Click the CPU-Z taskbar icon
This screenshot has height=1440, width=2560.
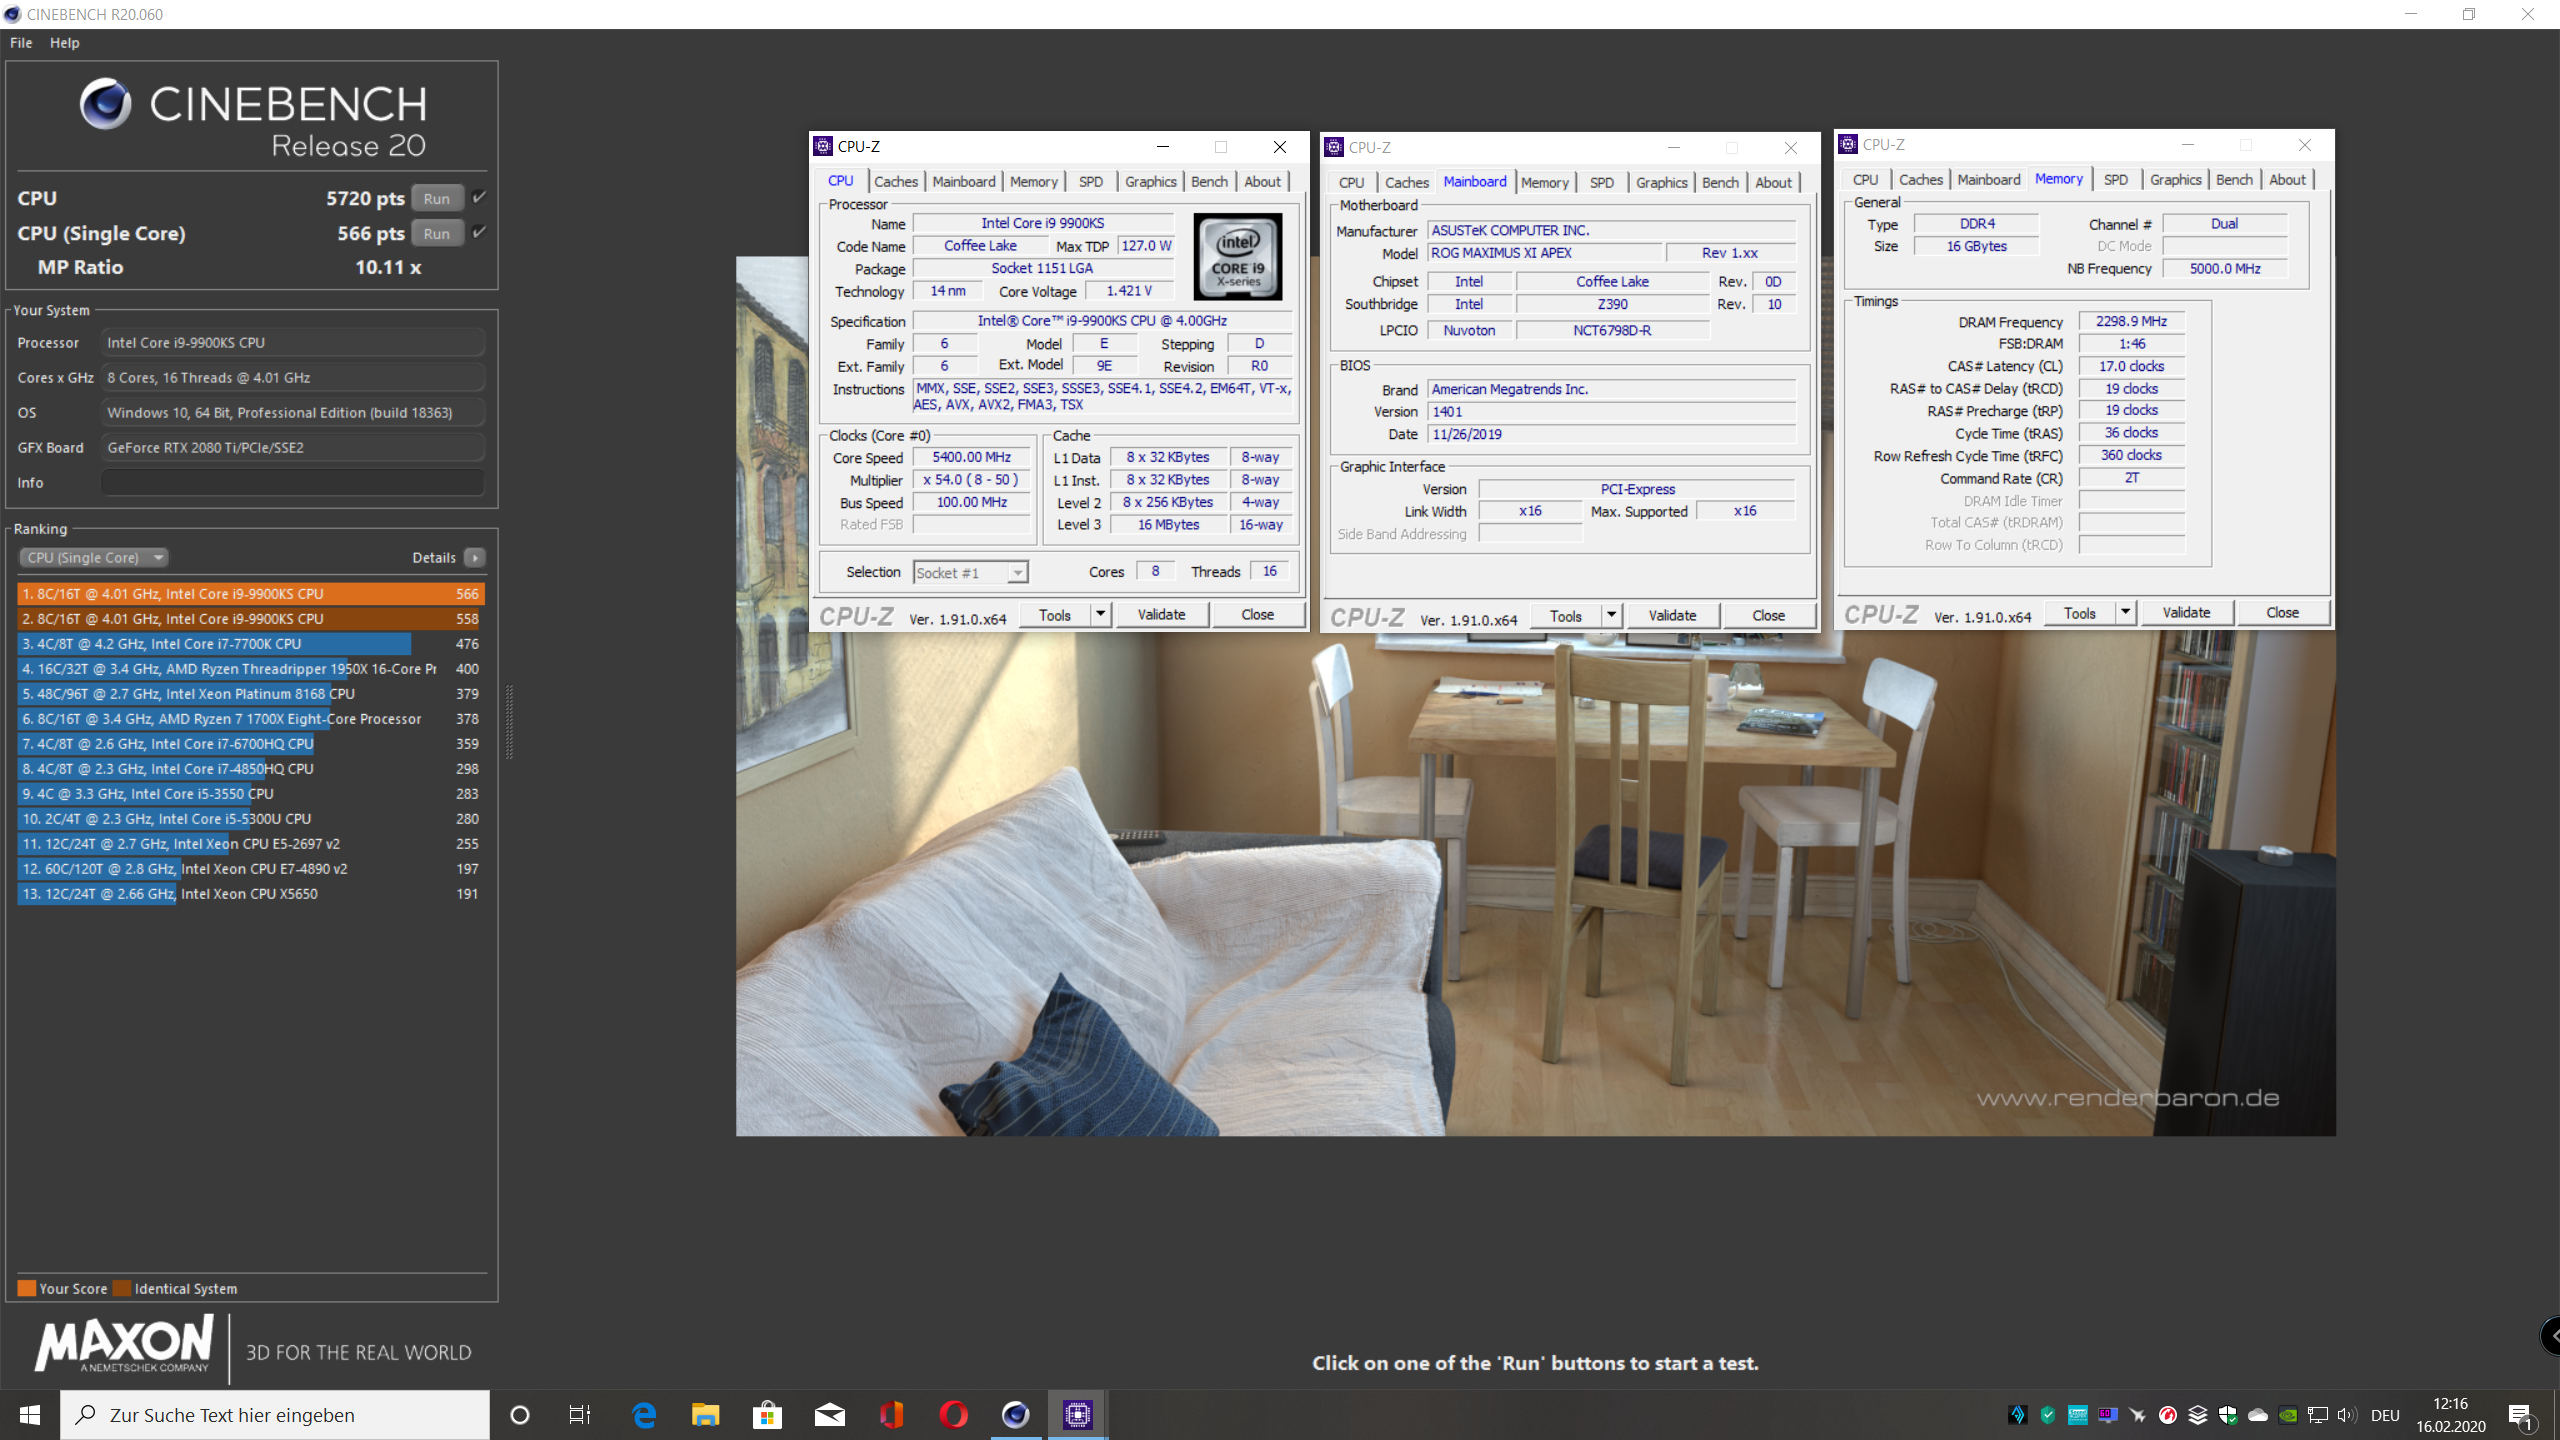coord(1077,1414)
